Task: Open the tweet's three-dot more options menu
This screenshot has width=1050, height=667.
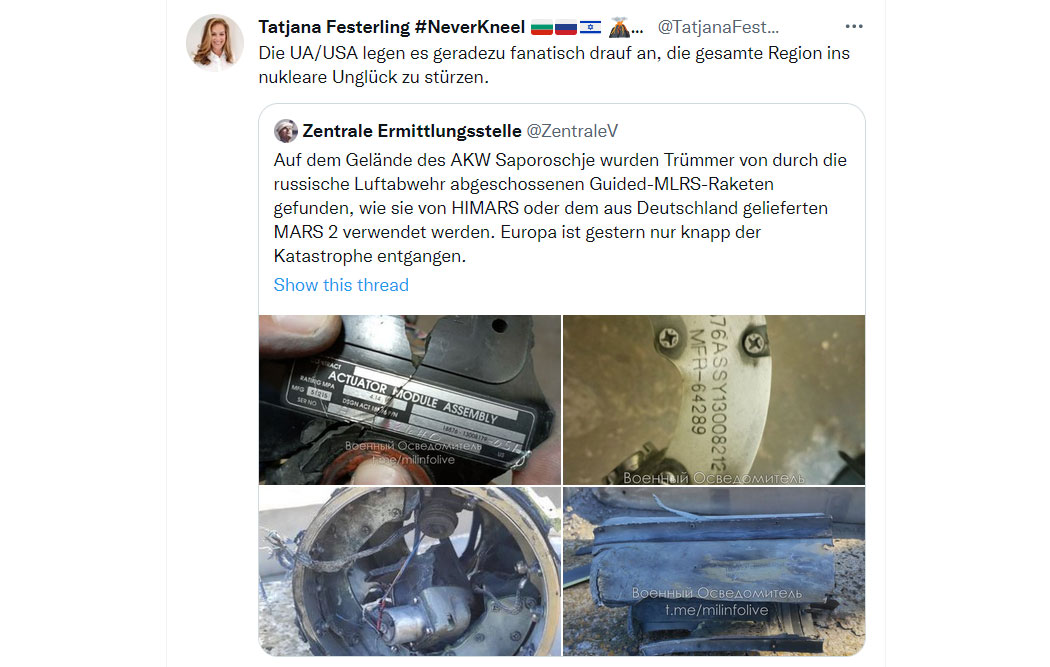Action: [854, 27]
